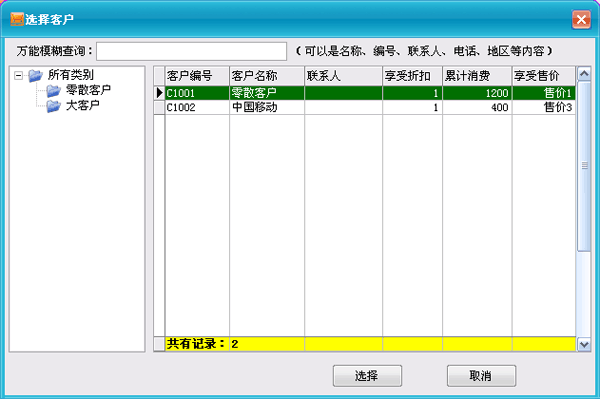Sort by 客户编号 column header
Image resolution: width=600 pixels, height=399 pixels.
pyautogui.click(x=197, y=76)
